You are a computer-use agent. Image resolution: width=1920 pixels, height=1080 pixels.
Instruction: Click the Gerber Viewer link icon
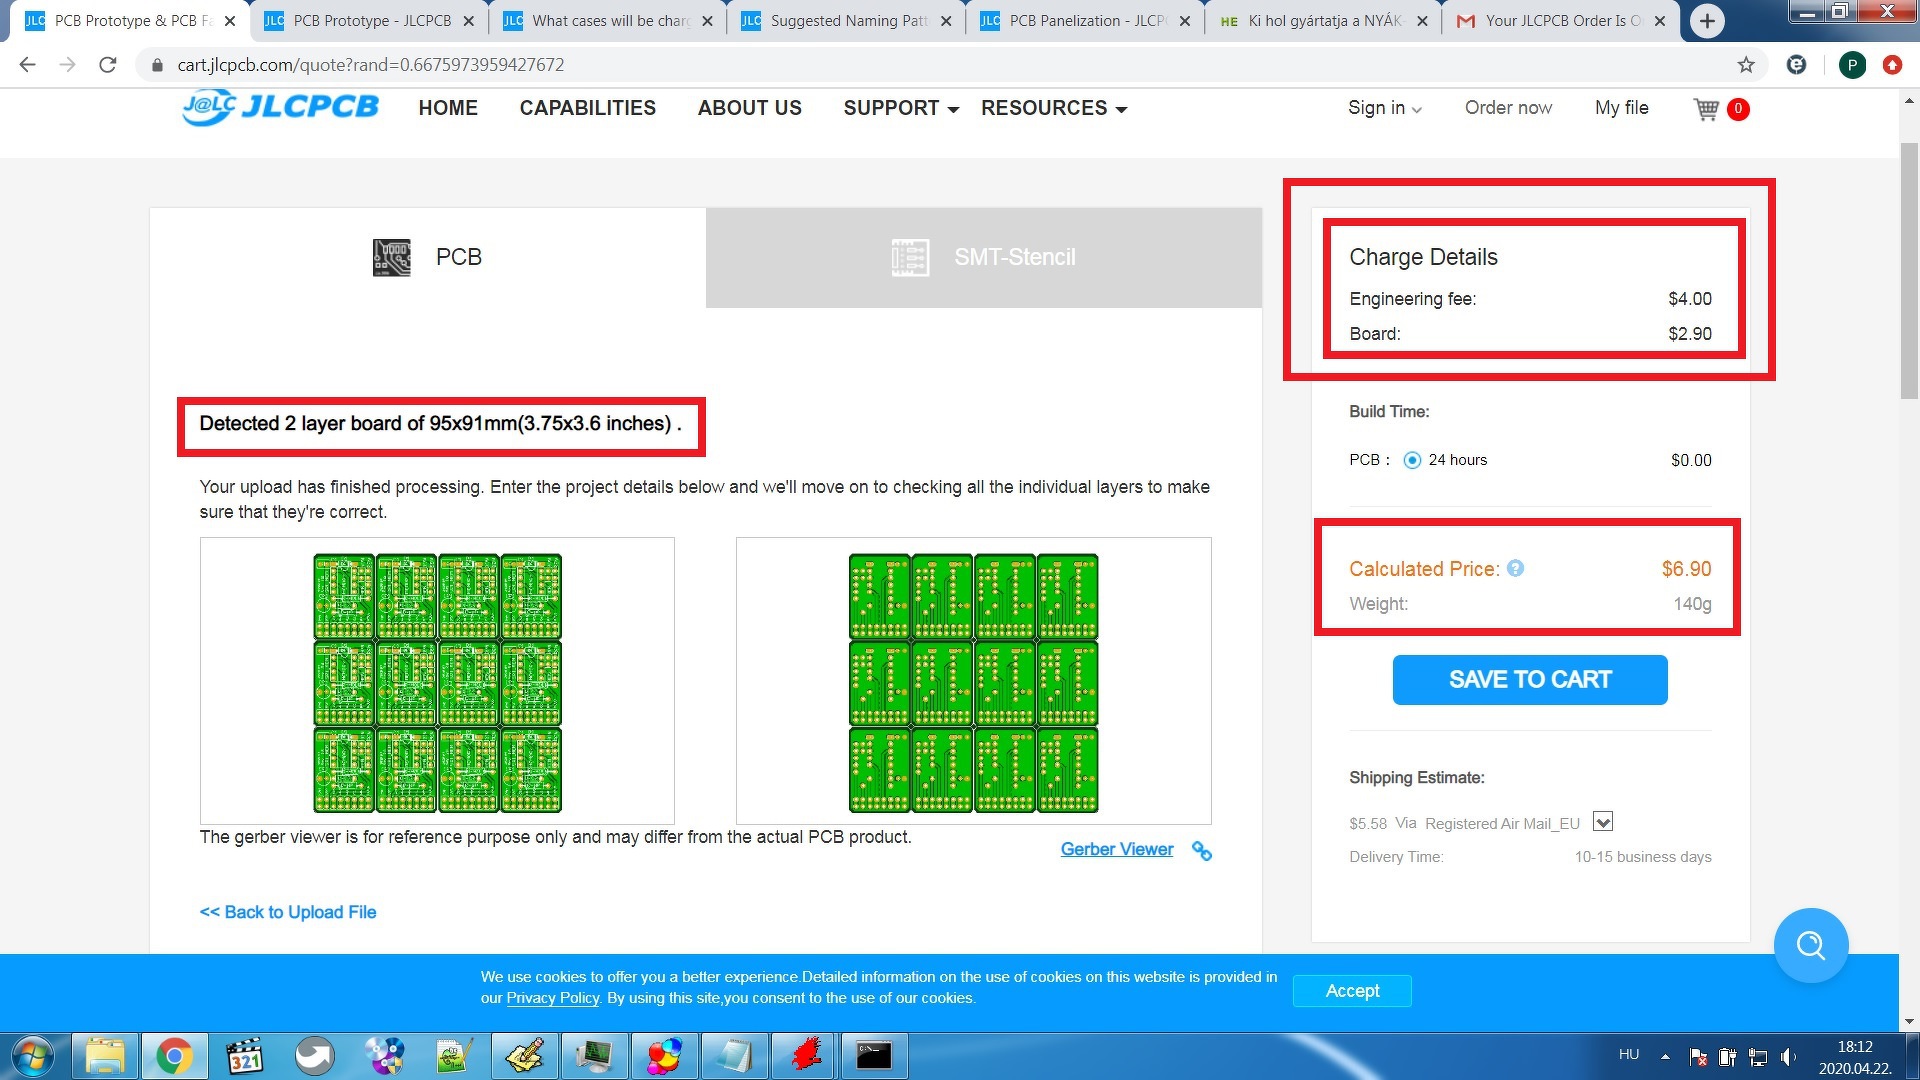1202,850
